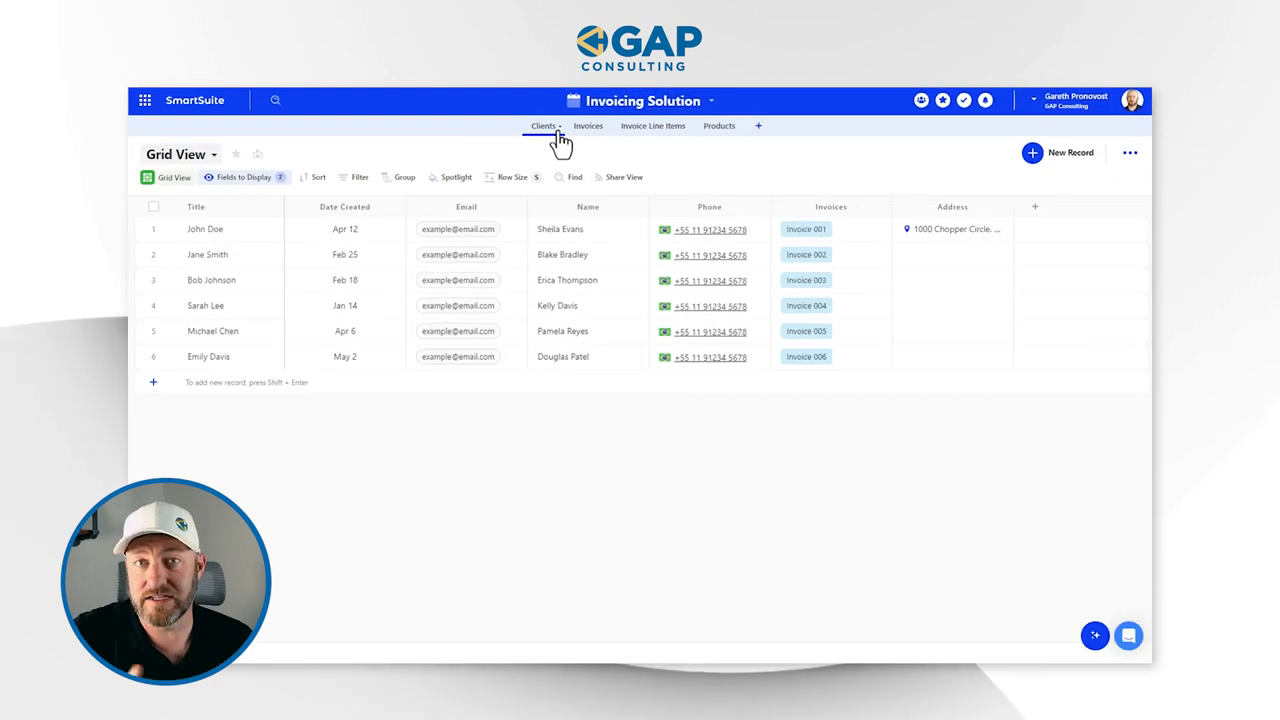Open the chat support button
The width and height of the screenshot is (1280, 720).
click(x=1129, y=636)
